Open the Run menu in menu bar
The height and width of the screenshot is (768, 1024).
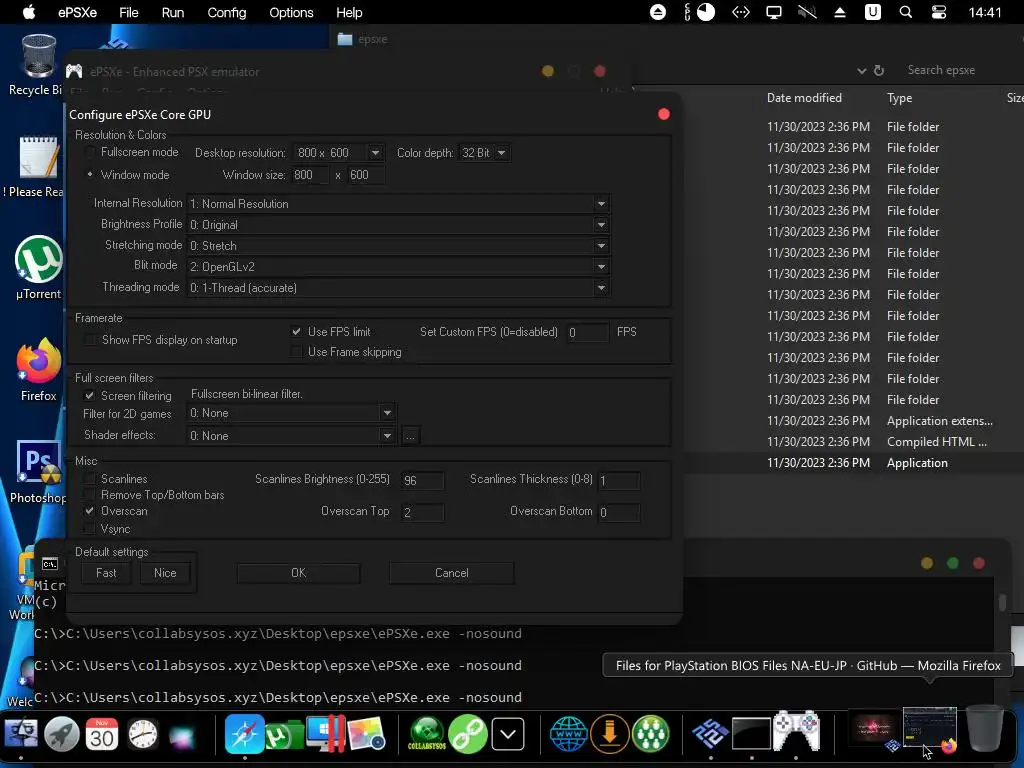pos(172,12)
